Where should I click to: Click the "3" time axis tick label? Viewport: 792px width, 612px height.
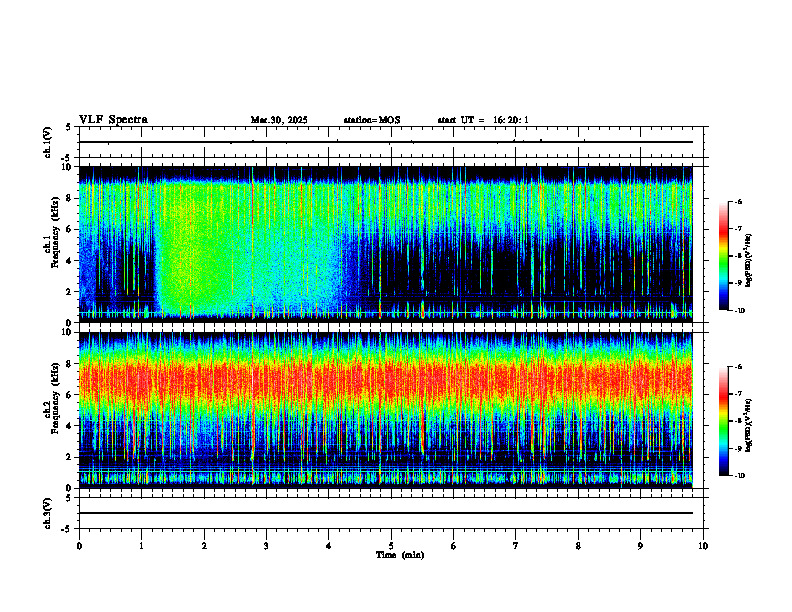pyautogui.click(x=266, y=546)
